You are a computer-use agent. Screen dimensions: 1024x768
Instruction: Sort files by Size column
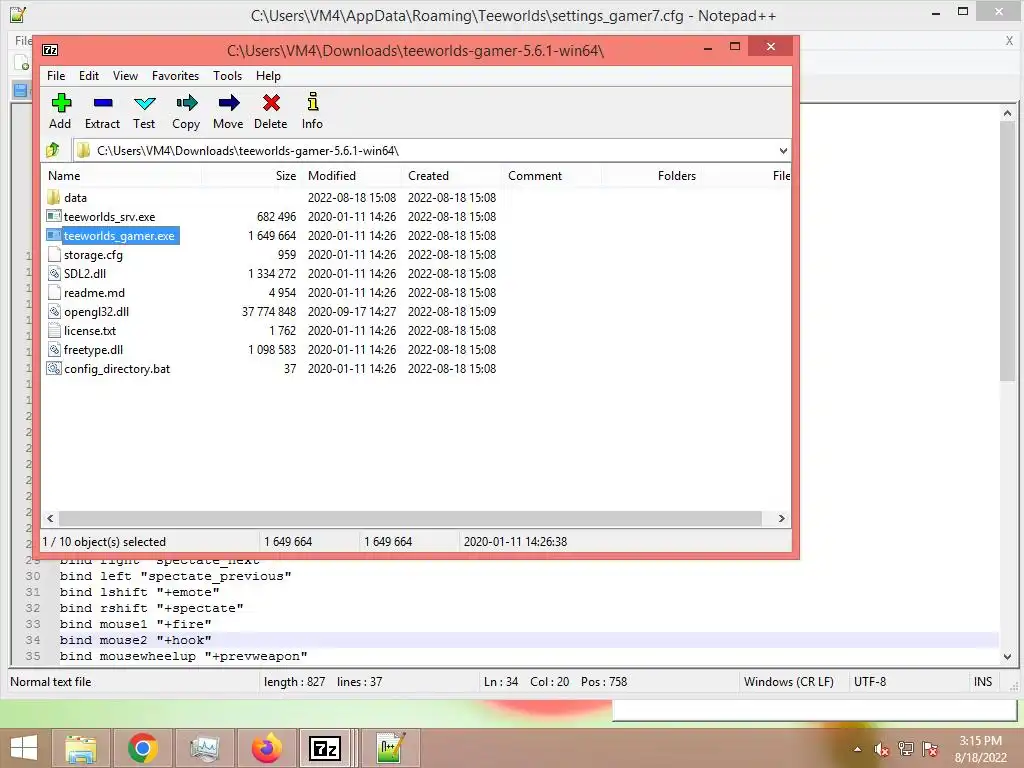(x=251, y=176)
